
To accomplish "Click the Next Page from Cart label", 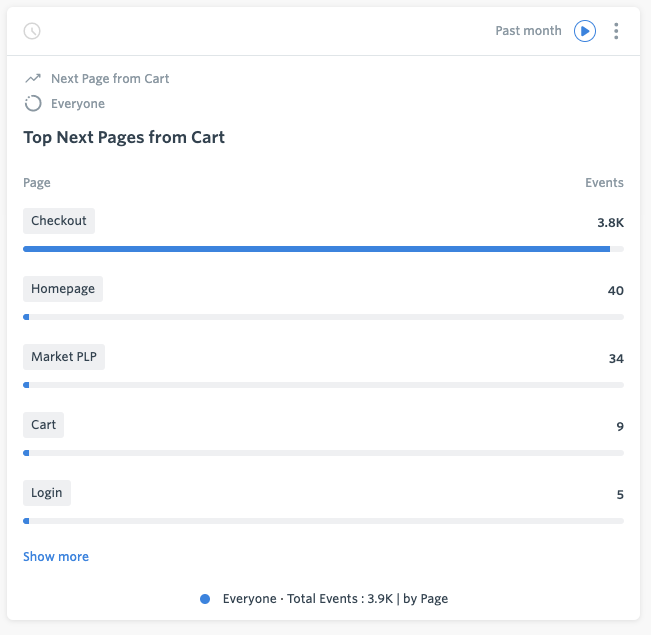I will pos(110,78).
